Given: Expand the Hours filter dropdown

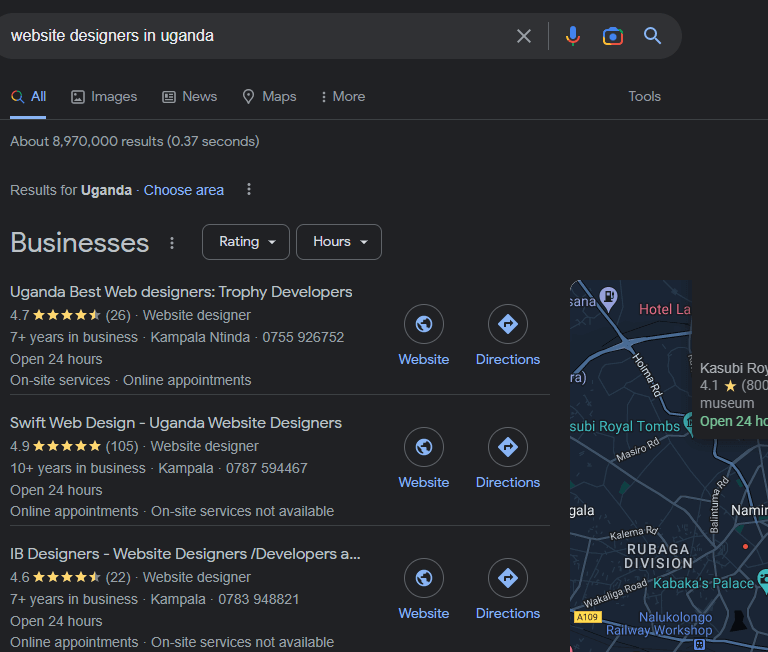Looking at the screenshot, I should pyautogui.click(x=339, y=242).
